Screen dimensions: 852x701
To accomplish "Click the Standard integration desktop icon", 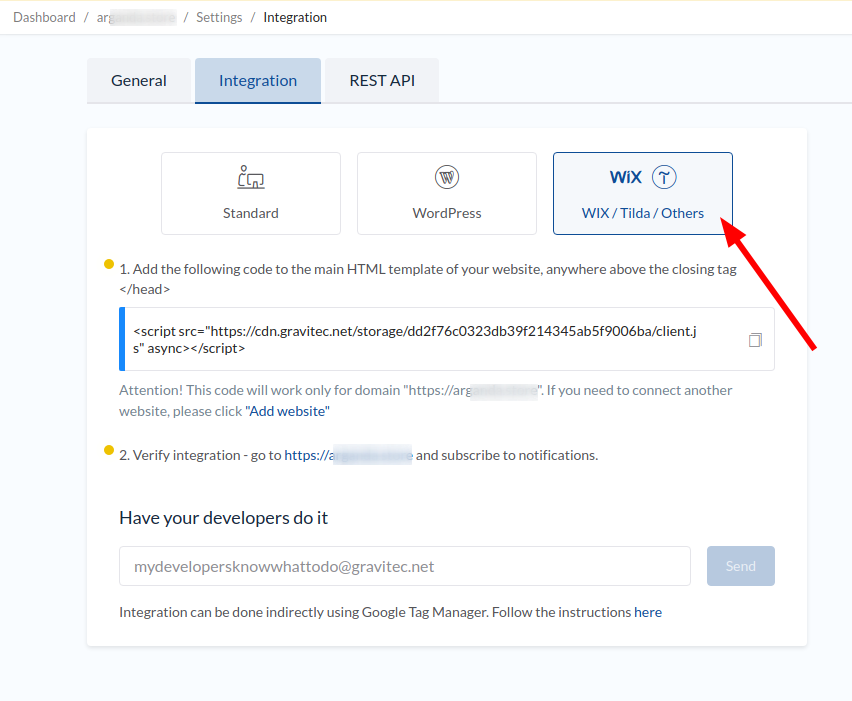I will [250, 177].
